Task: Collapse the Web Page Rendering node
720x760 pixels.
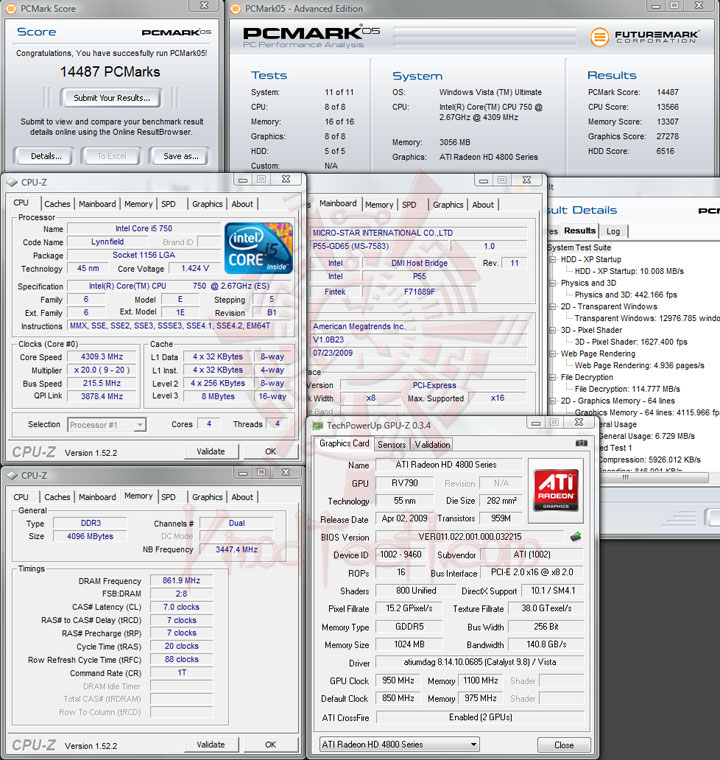Action: (x=552, y=354)
